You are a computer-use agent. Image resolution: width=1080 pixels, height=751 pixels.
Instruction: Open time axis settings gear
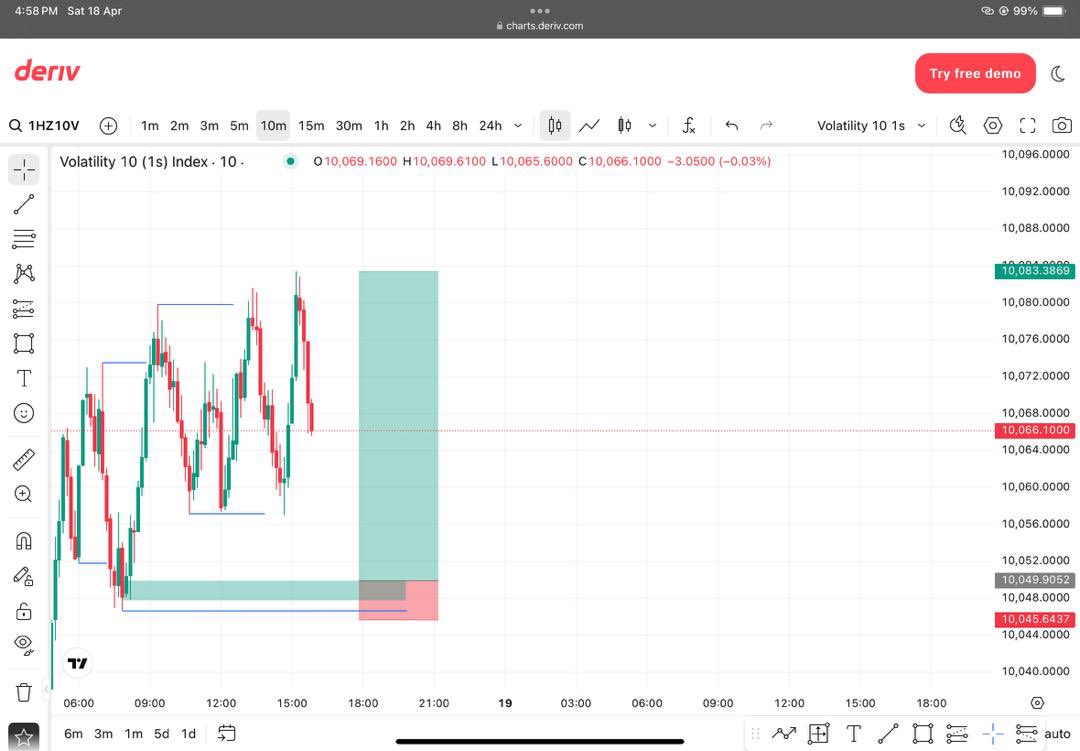(1037, 703)
